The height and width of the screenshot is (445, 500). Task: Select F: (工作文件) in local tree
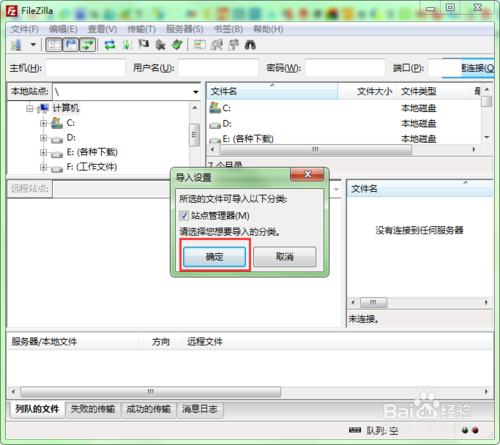92,167
